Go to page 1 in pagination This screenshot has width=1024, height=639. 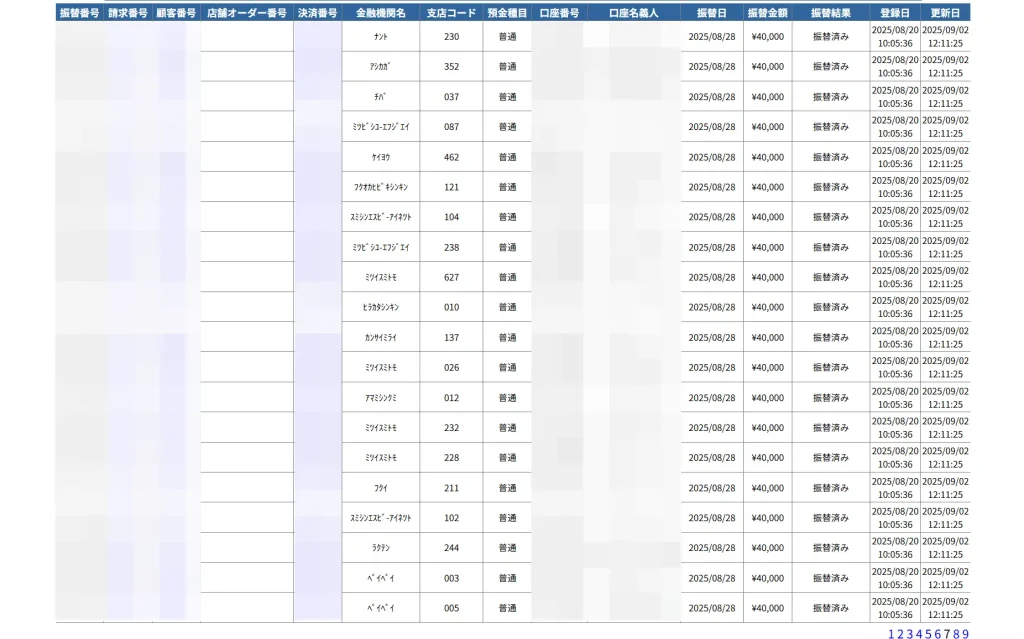(x=891, y=634)
